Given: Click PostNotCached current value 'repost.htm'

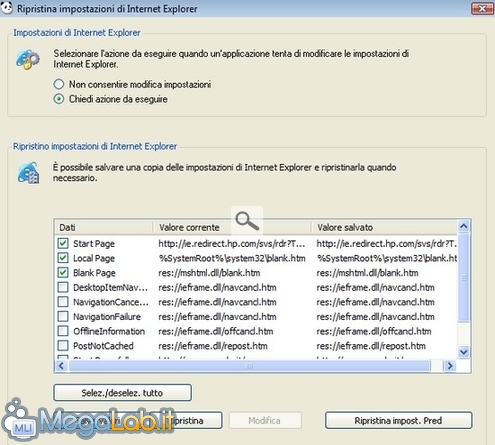Looking at the screenshot, I should tap(213, 346).
